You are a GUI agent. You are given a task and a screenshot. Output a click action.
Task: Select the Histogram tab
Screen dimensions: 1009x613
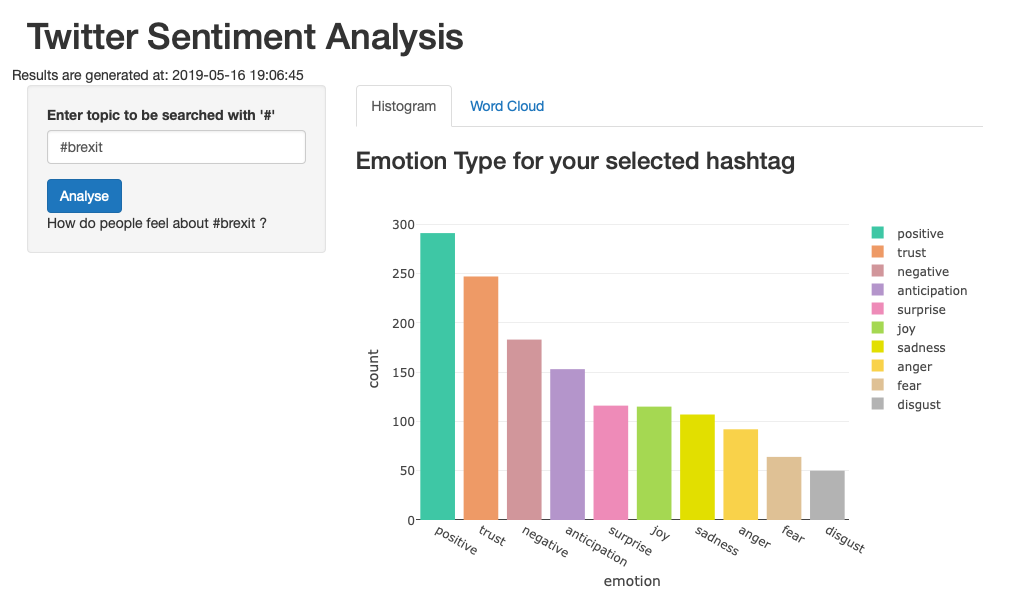click(x=404, y=105)
